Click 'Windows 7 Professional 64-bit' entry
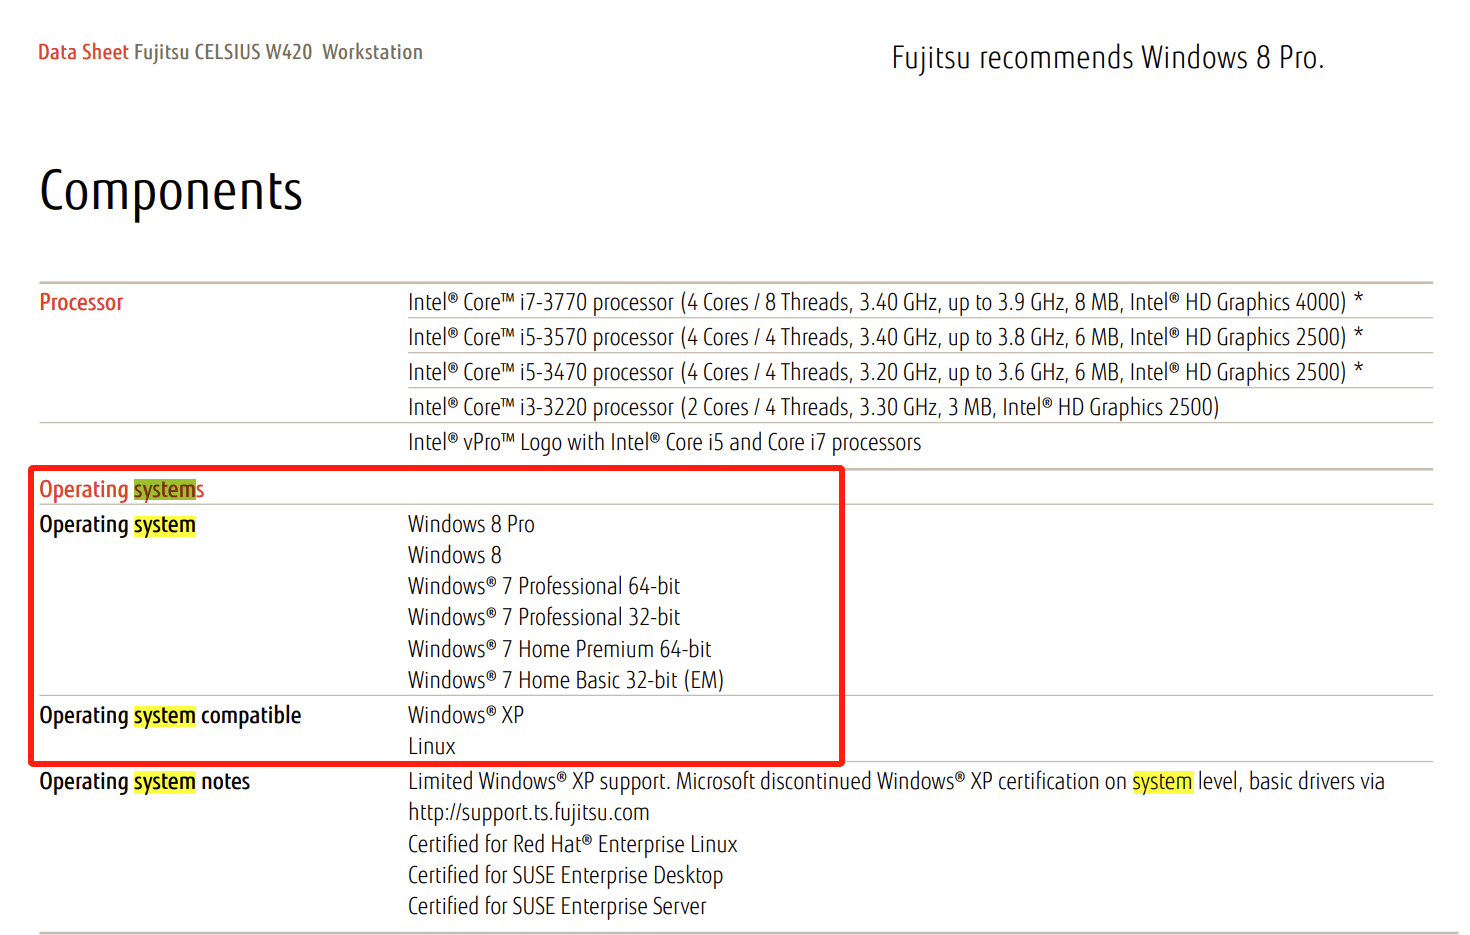This screenshot has height=935, width=1470. [x=544, y=586]
